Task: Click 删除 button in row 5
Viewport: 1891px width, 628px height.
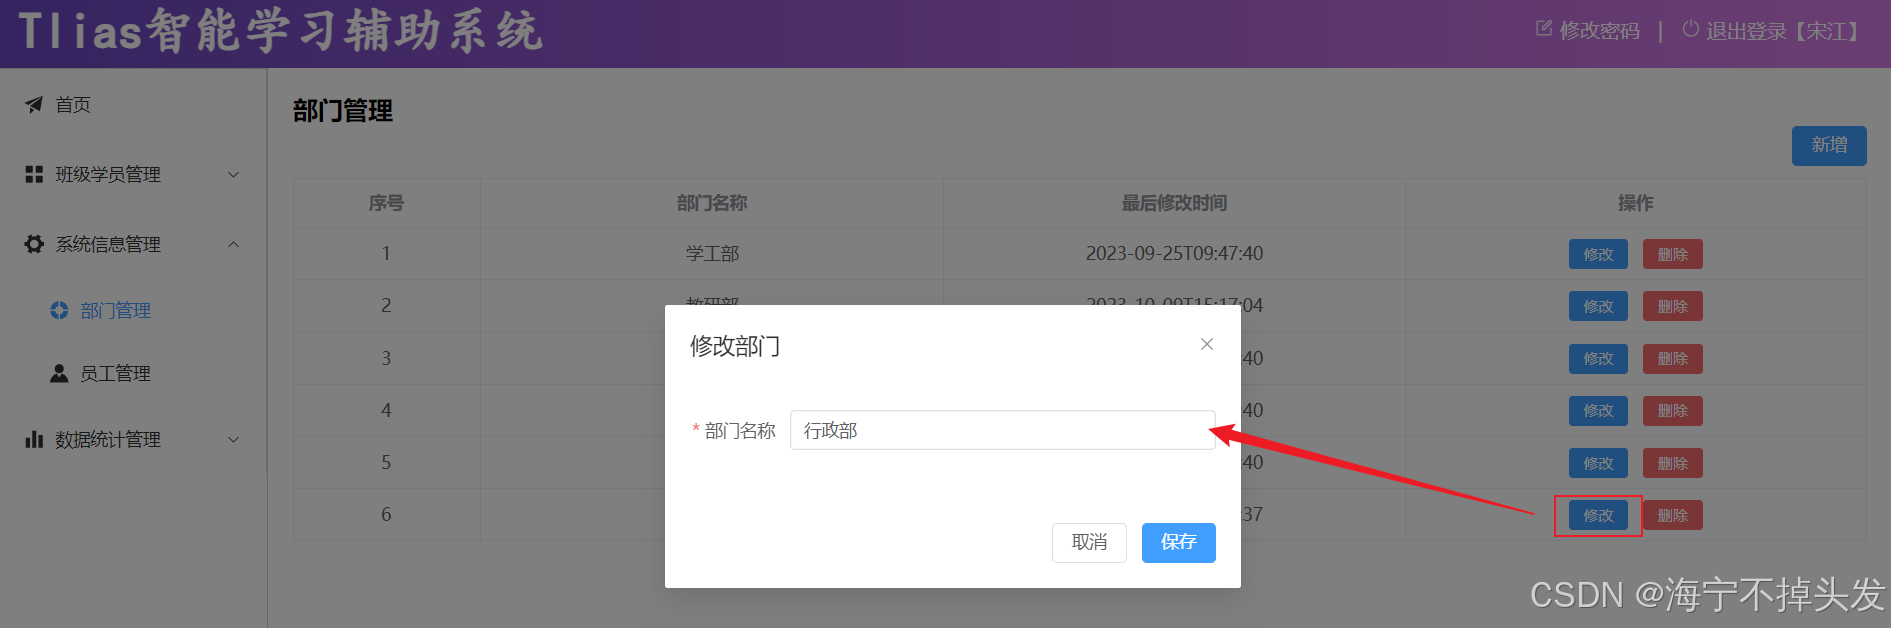Action: pyautogui.click(x=1672, y=463)
